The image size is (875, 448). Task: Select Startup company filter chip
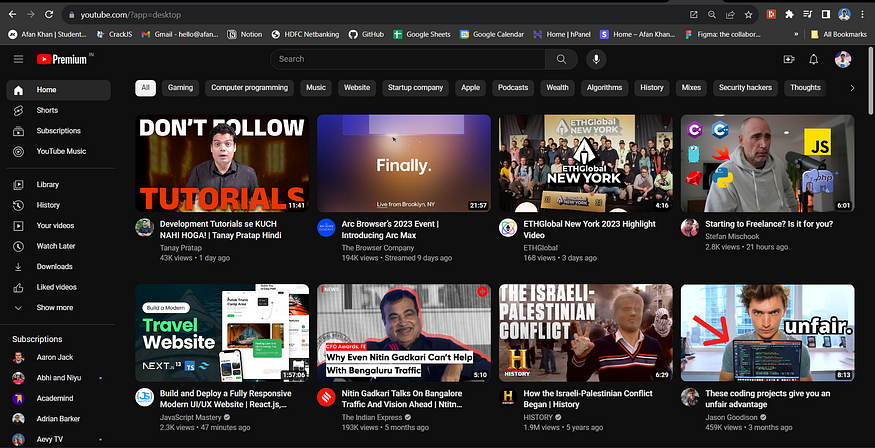(415, 88)
